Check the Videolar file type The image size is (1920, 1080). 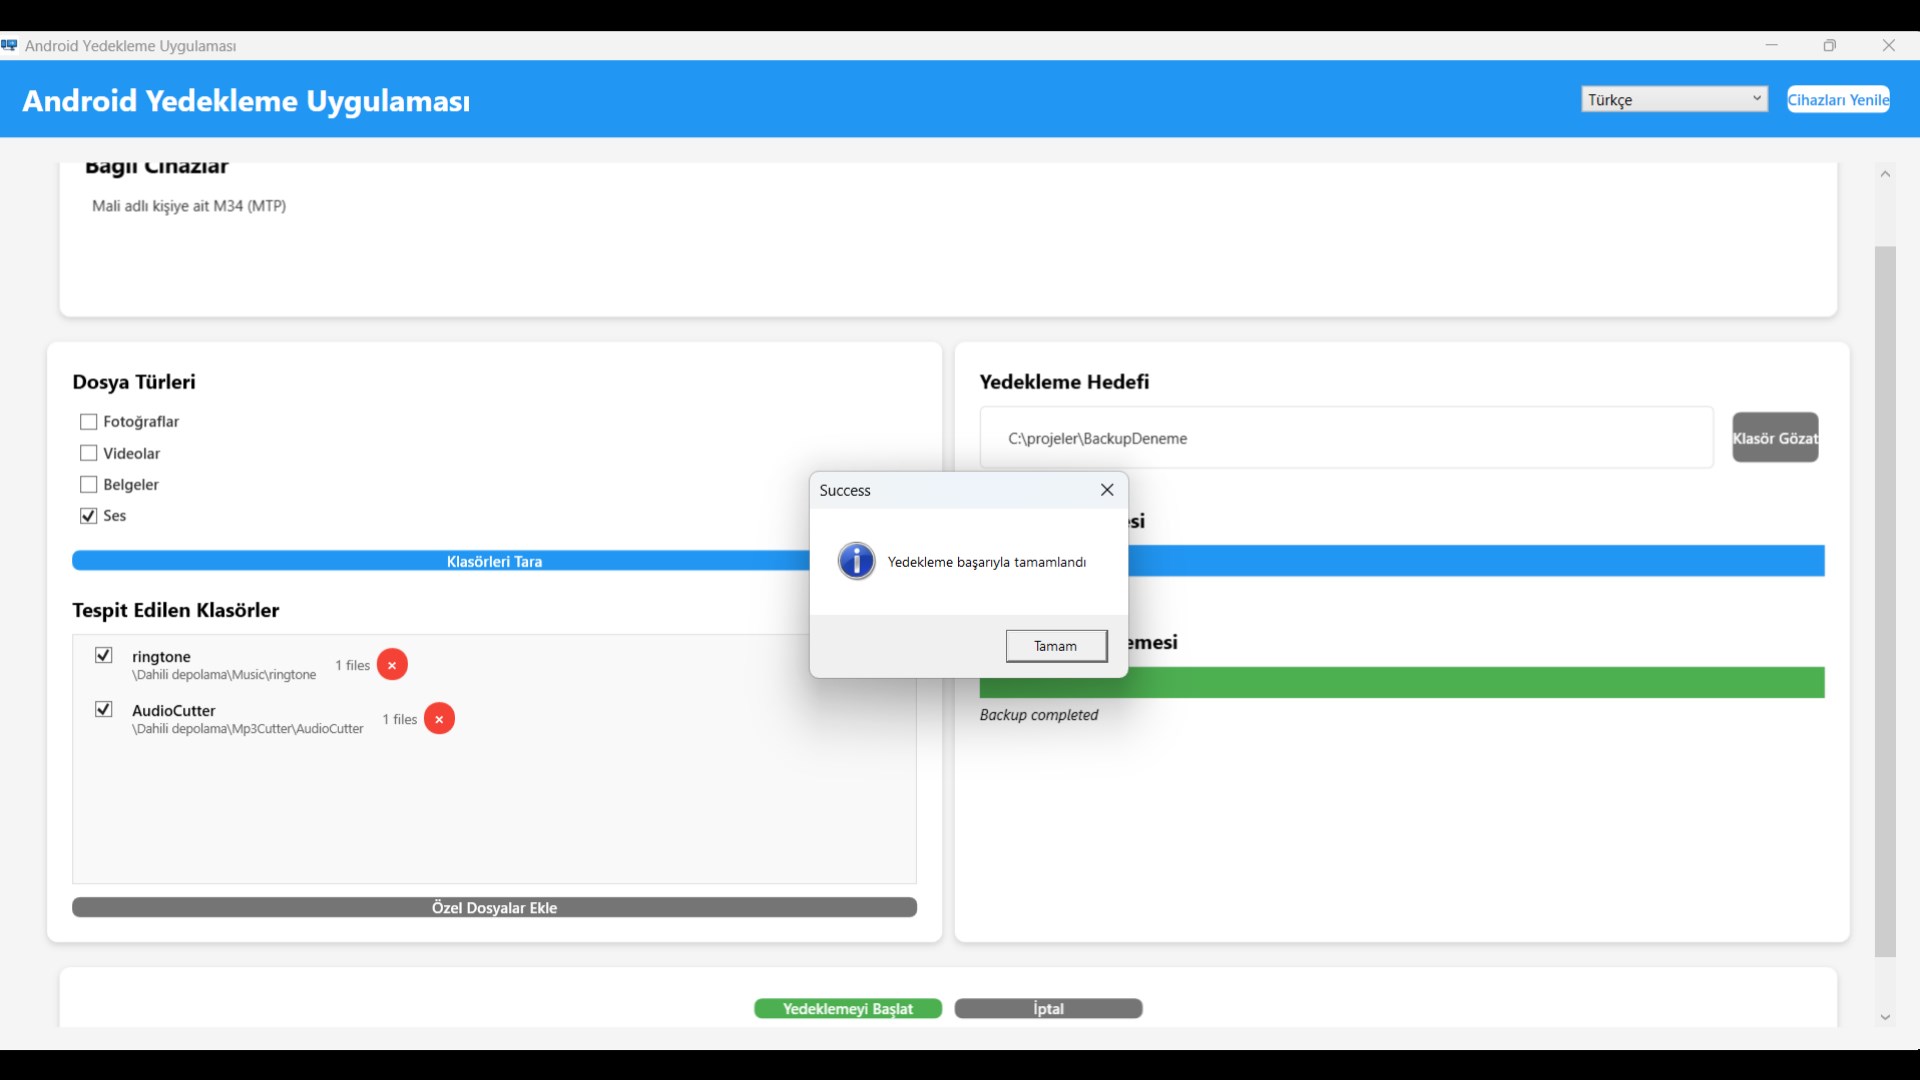[89, 453]
